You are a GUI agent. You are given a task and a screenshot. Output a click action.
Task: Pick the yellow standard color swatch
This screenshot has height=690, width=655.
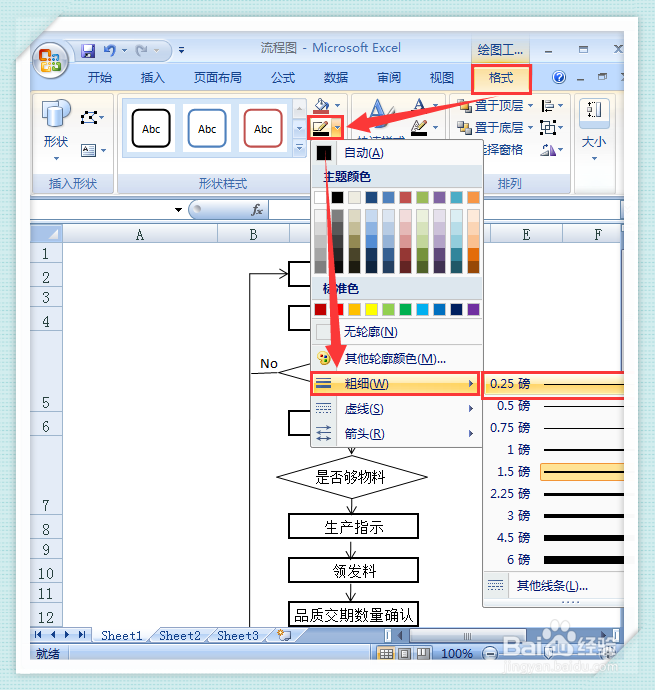371,309
